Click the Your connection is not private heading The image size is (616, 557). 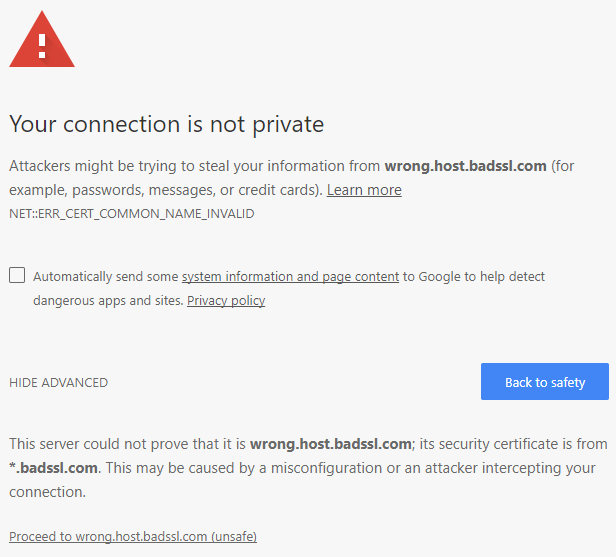click(x=167, y=125)
